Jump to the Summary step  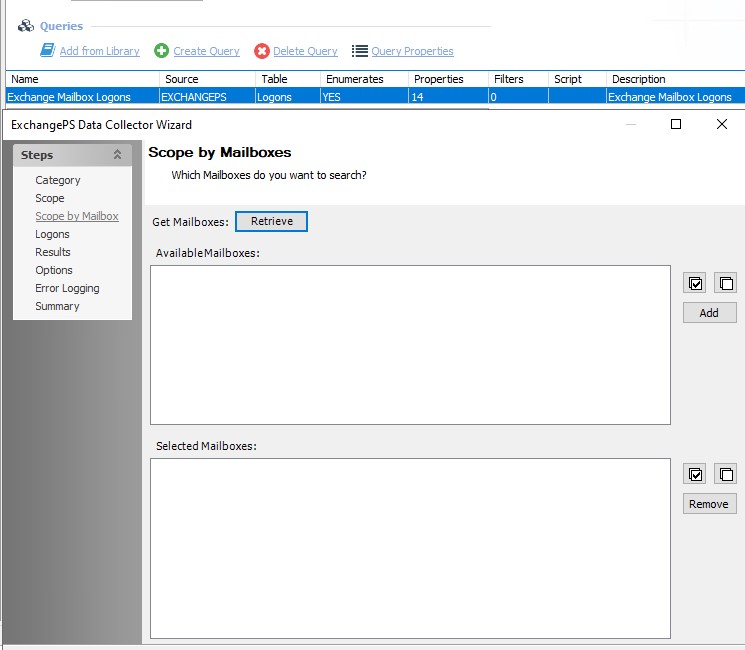tap(57, 306)
